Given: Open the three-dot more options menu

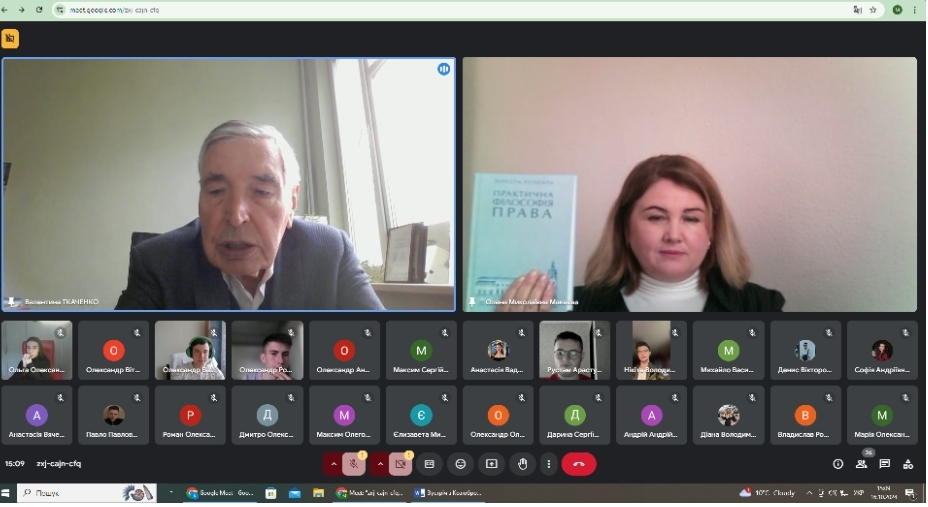Looking at the screenshot, I should pyautogui.click(x=548, y=464).
